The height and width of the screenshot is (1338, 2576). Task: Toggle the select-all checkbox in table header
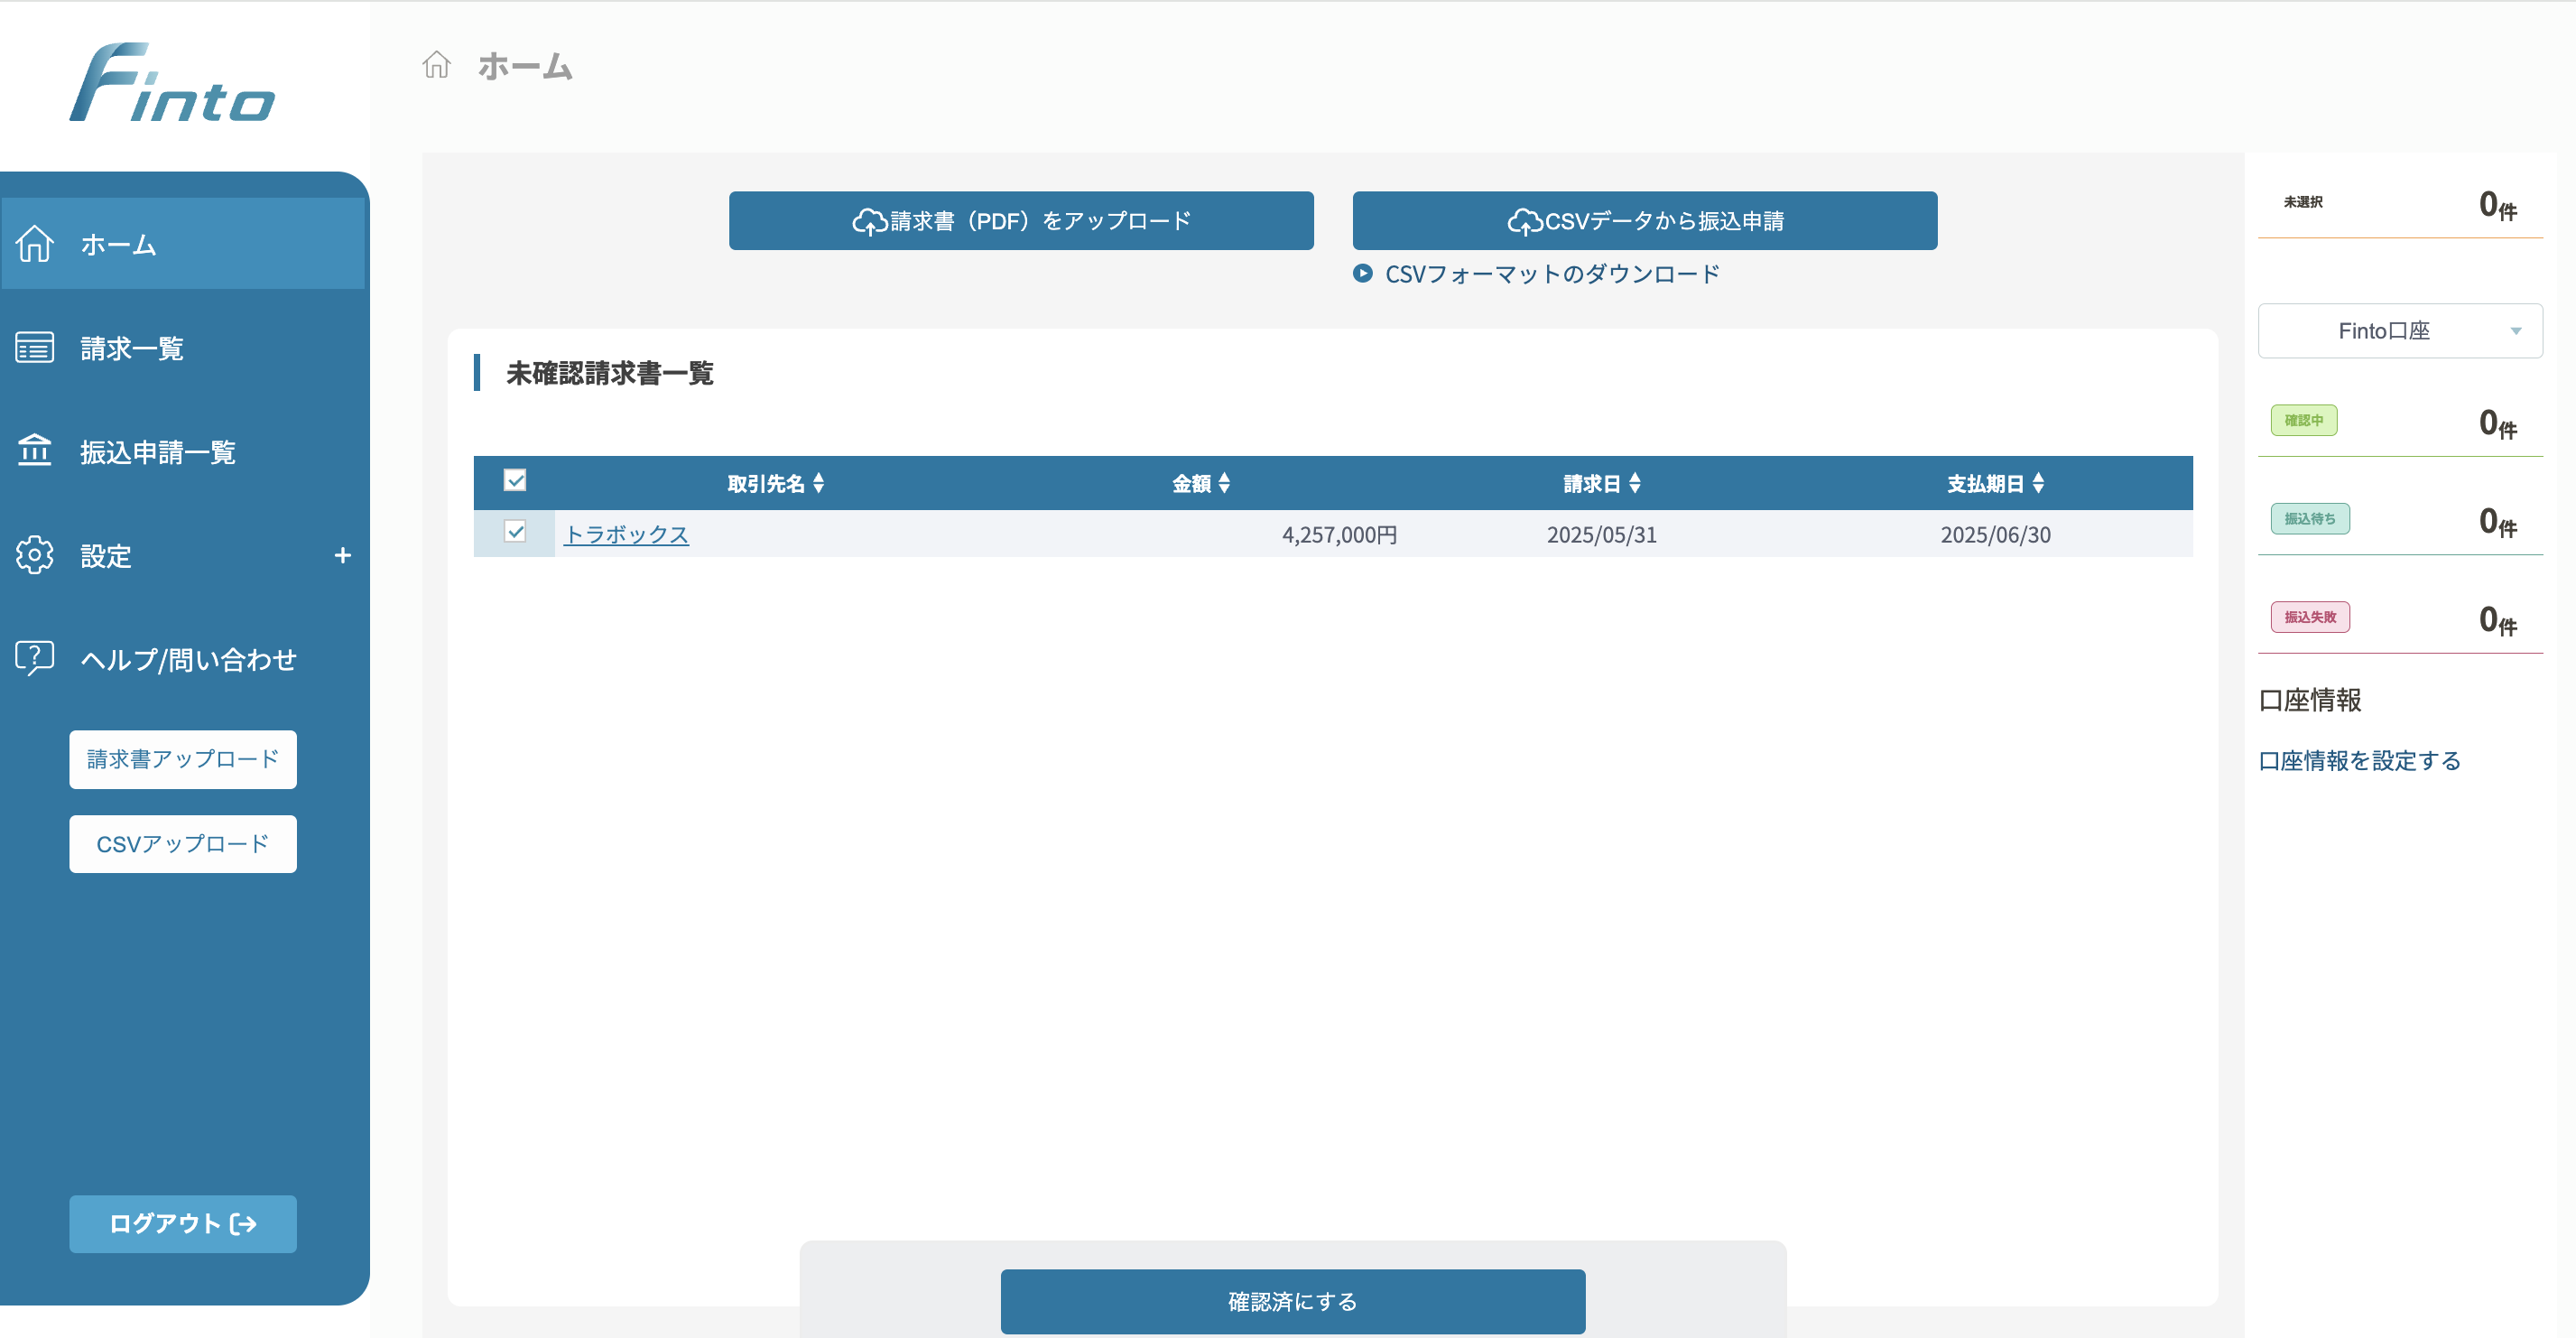pos(515,481)
